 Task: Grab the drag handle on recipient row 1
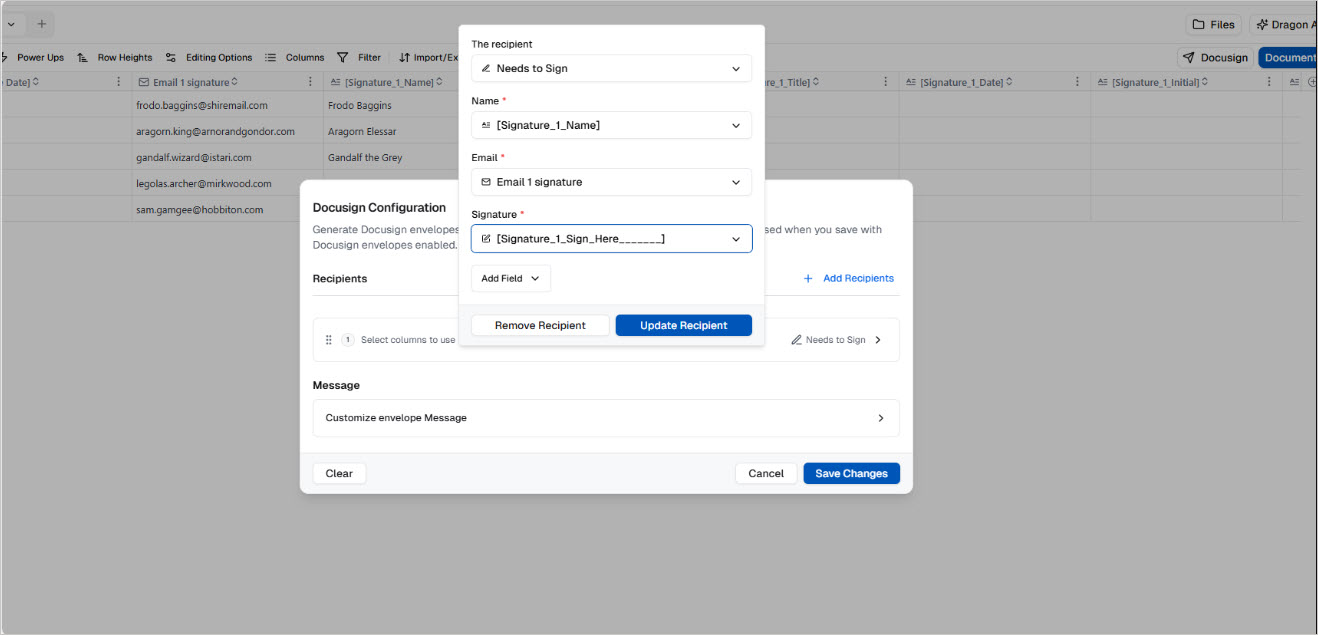328,340
